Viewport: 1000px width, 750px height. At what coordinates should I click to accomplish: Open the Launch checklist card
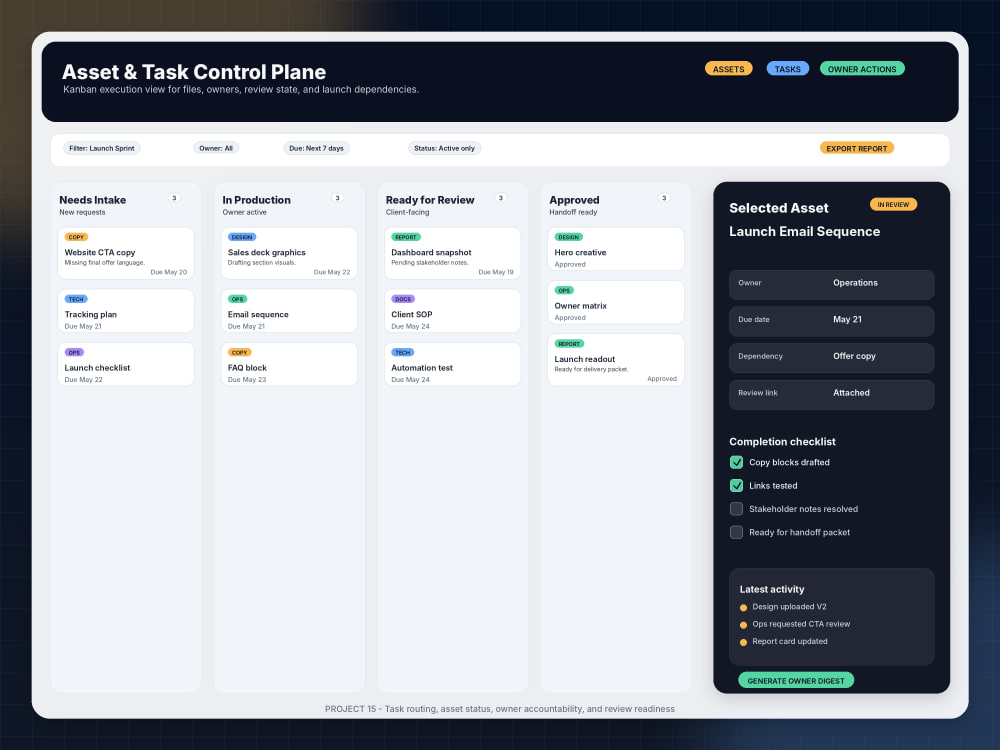[x=126, y=364]
